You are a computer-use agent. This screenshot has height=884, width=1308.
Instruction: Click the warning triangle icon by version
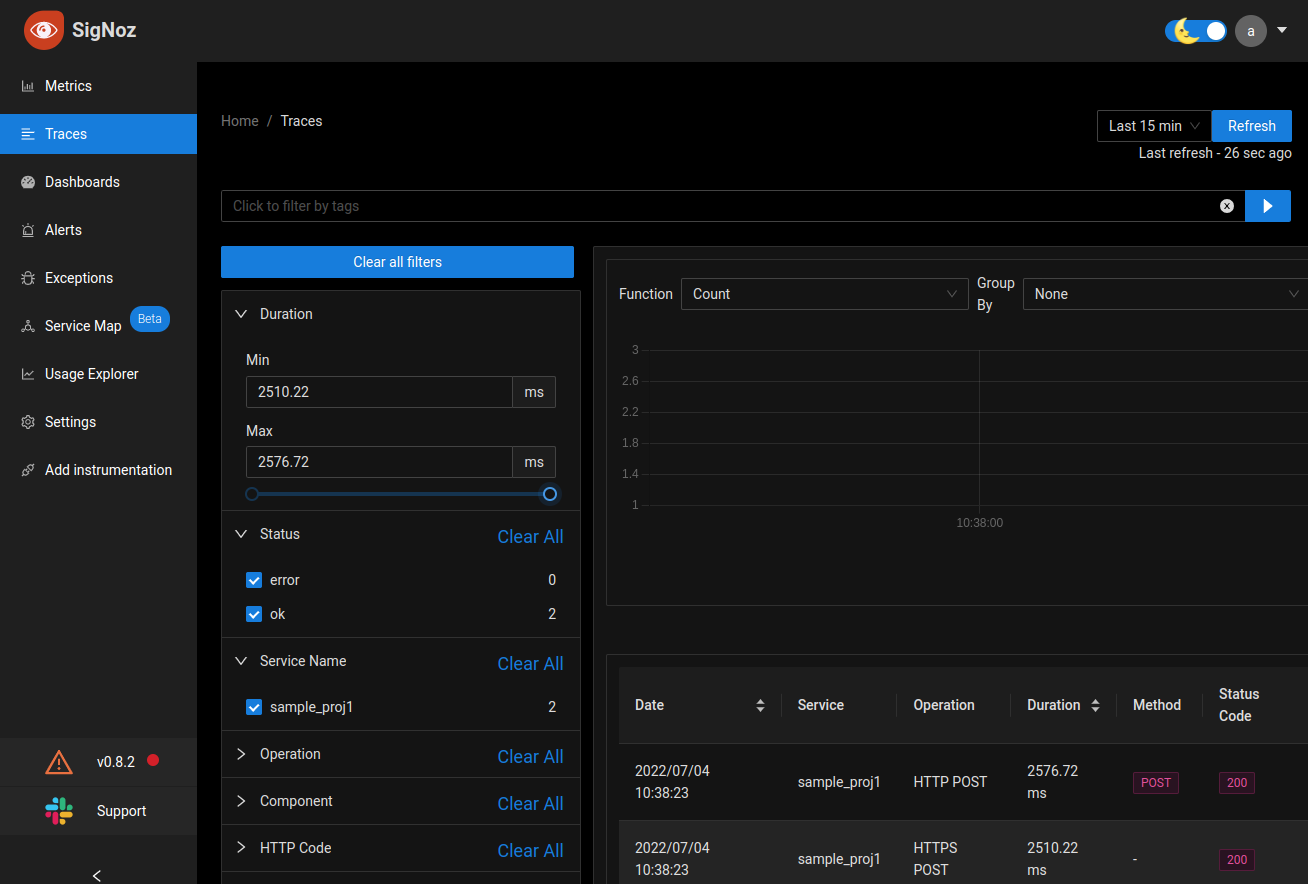pos(59,762)
